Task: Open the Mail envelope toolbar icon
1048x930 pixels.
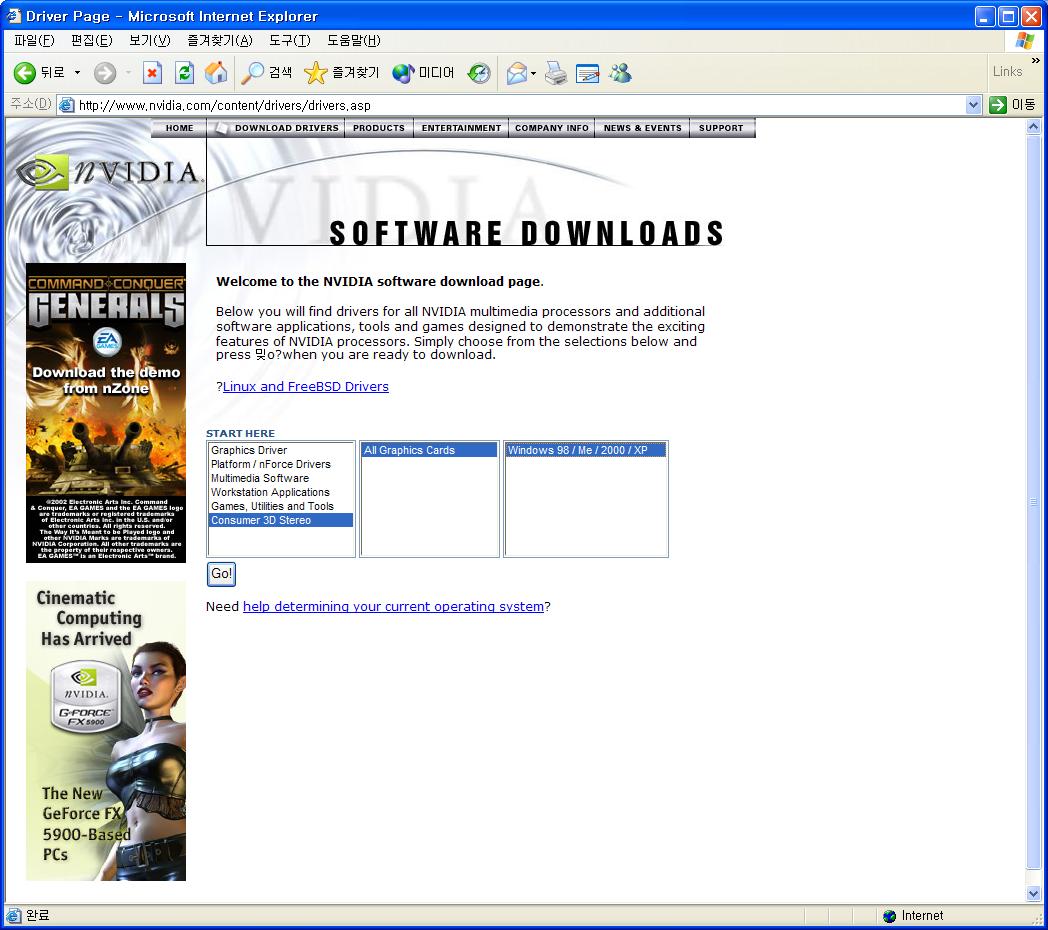Action: pyautogui.click(x=516, y=73)
